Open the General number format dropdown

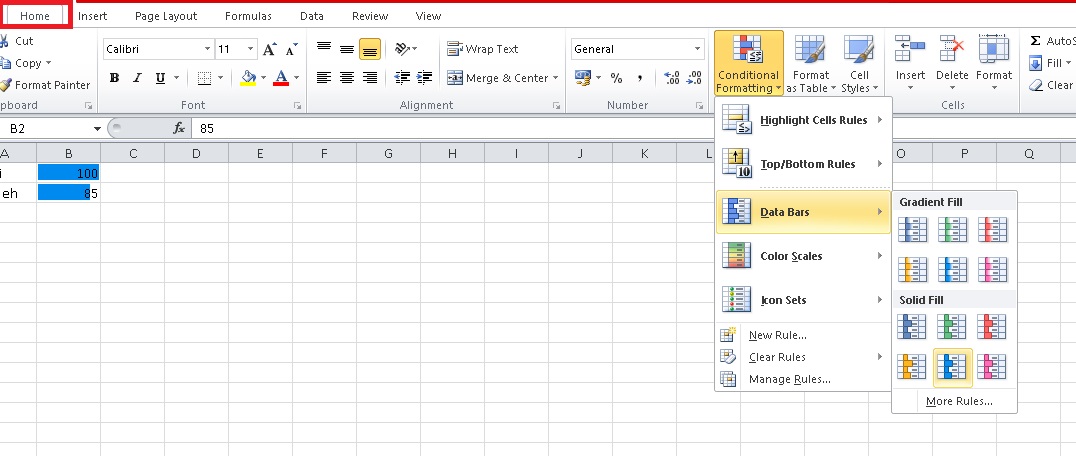698,49
